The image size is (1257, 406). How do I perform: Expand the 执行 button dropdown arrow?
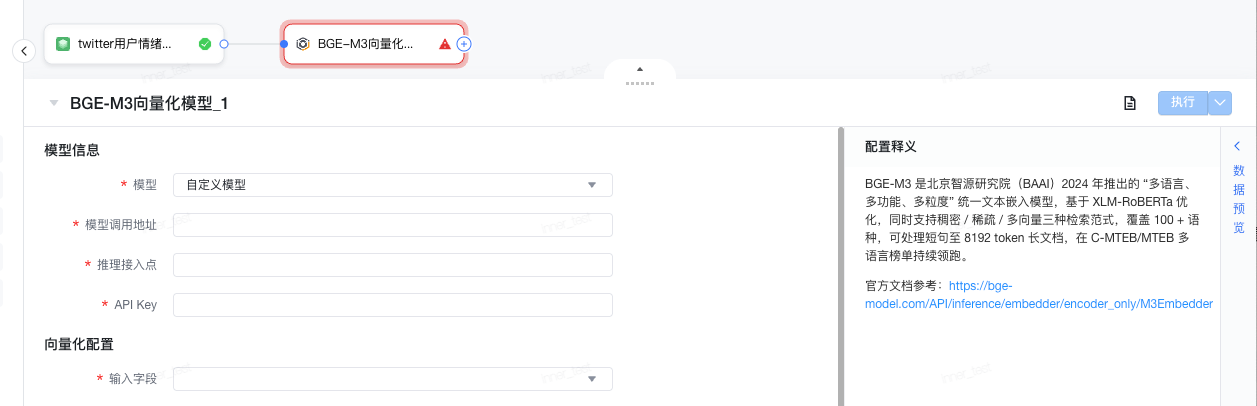tap(1220, 102)
